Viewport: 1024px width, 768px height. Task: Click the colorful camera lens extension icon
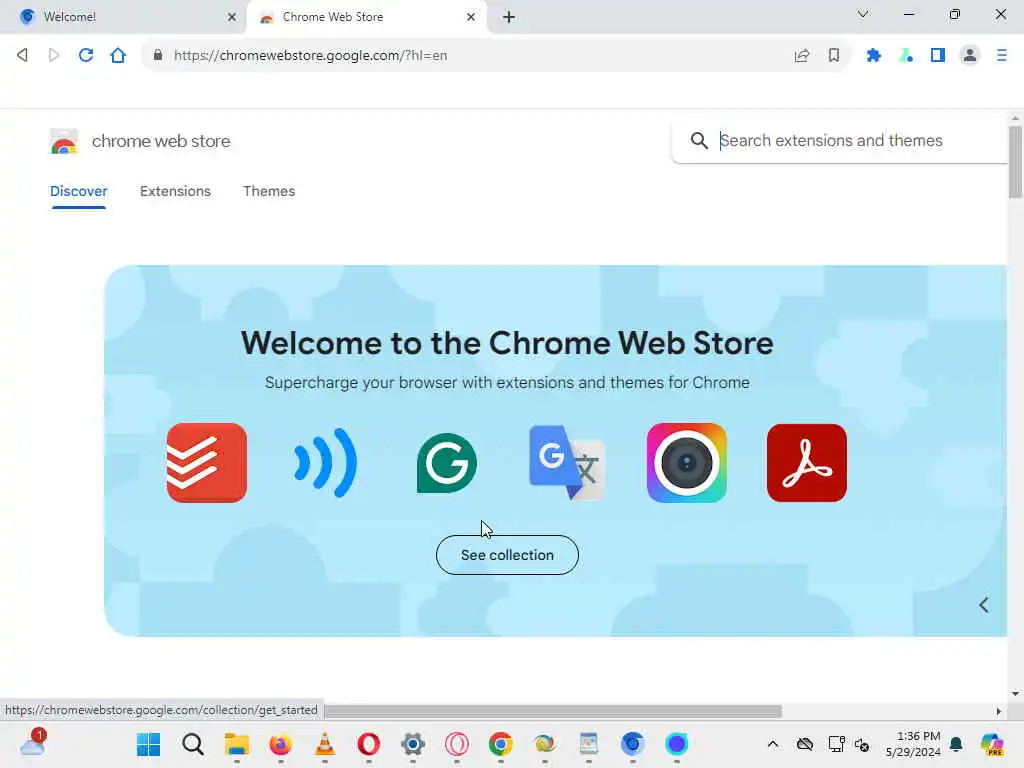point(687,463)
